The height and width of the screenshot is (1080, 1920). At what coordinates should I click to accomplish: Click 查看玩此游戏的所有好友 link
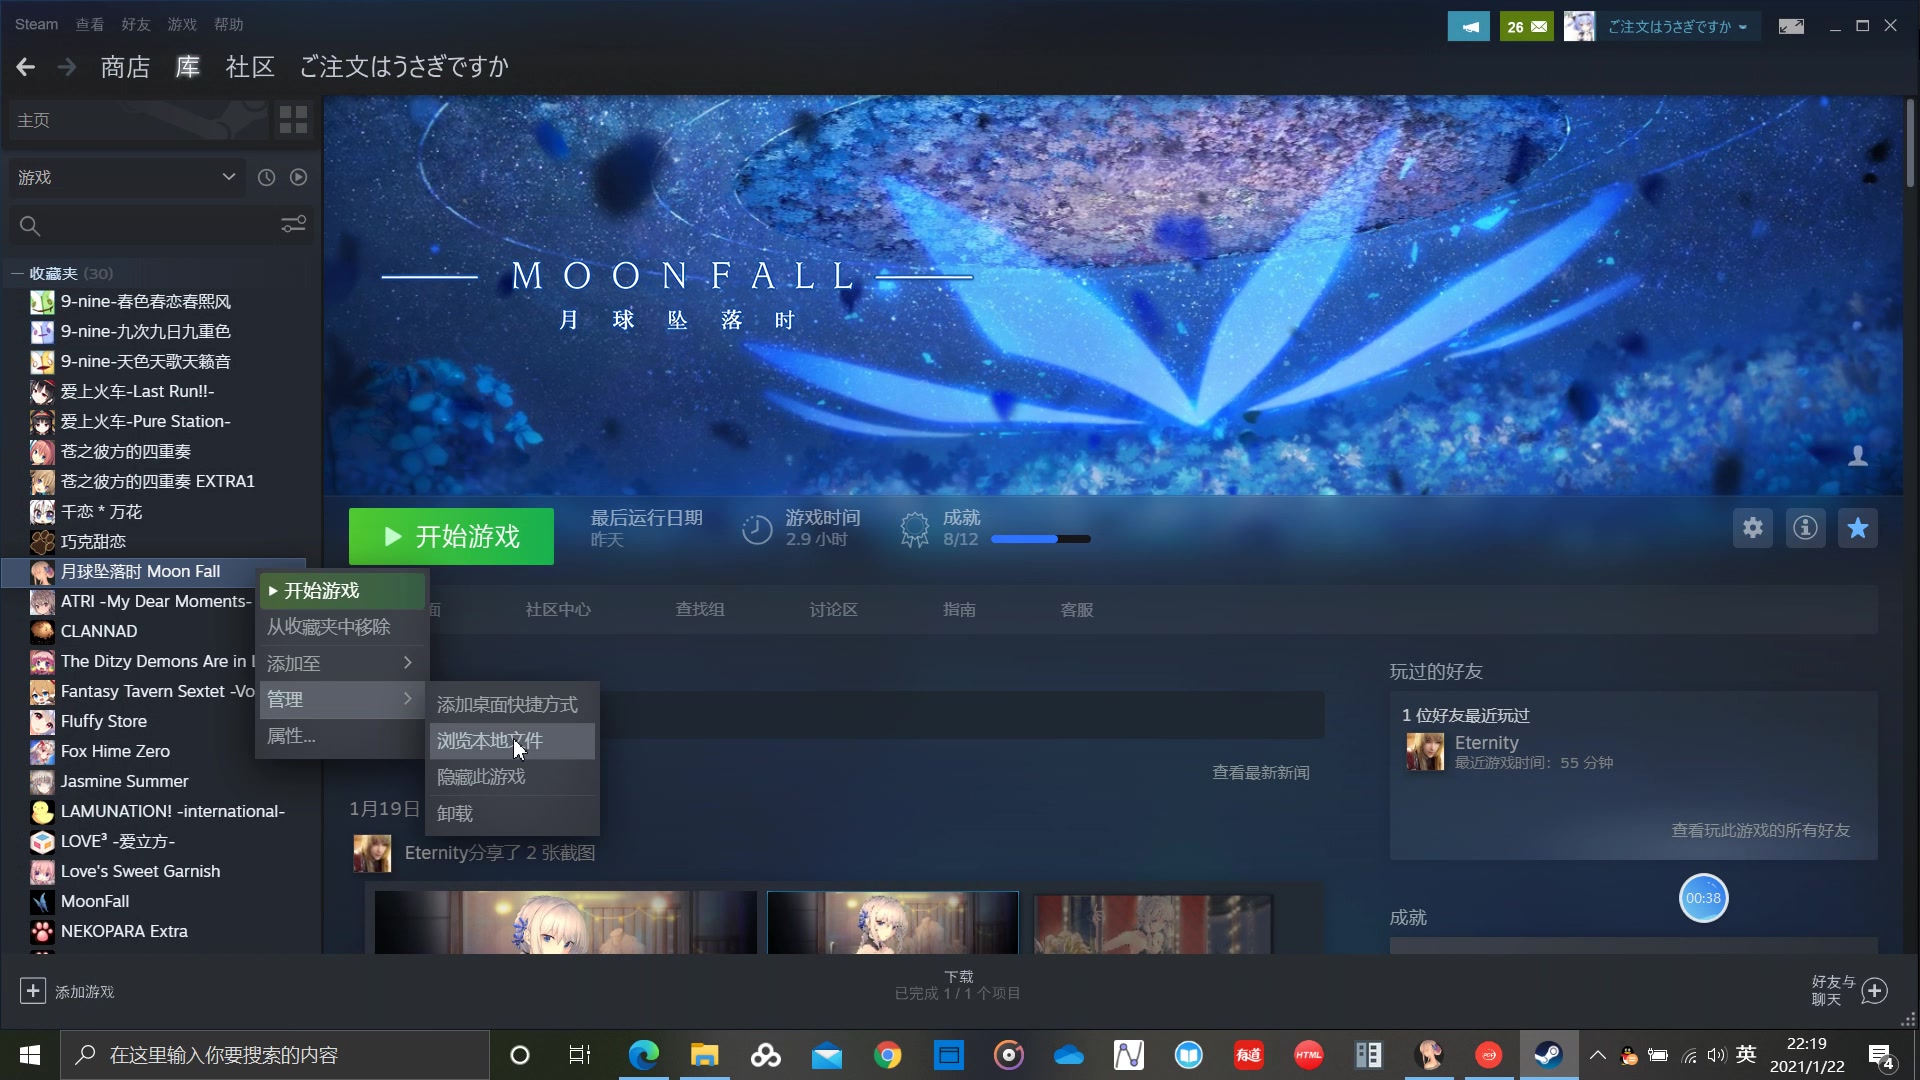[1760, 831]
